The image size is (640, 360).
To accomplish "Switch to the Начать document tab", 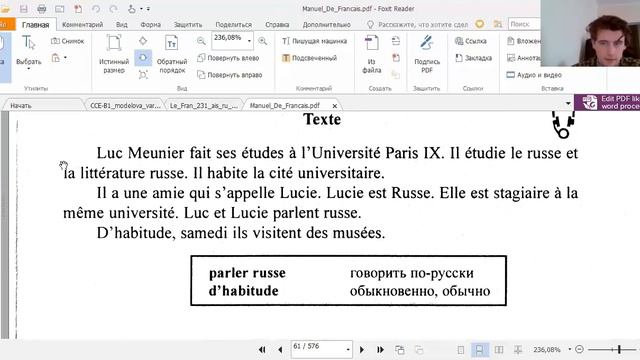I will click(42, 105).
